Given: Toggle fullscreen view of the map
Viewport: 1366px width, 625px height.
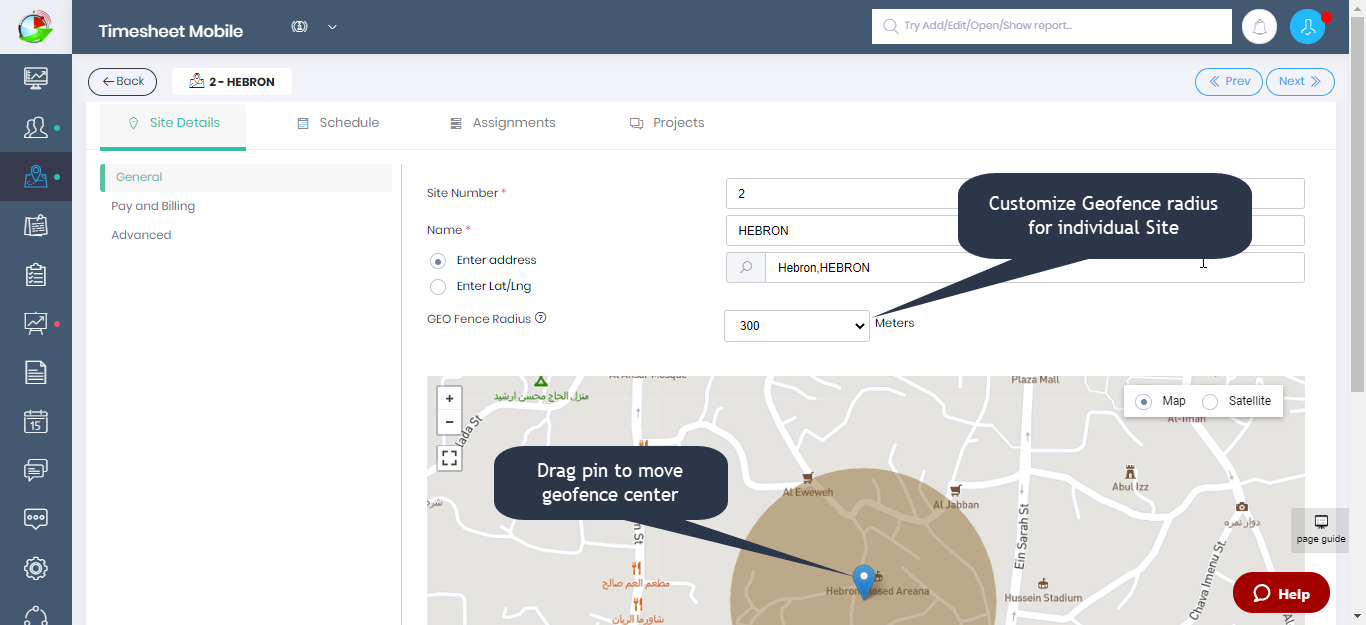Looking at the screenshot, I should click(x=450, y=458).
